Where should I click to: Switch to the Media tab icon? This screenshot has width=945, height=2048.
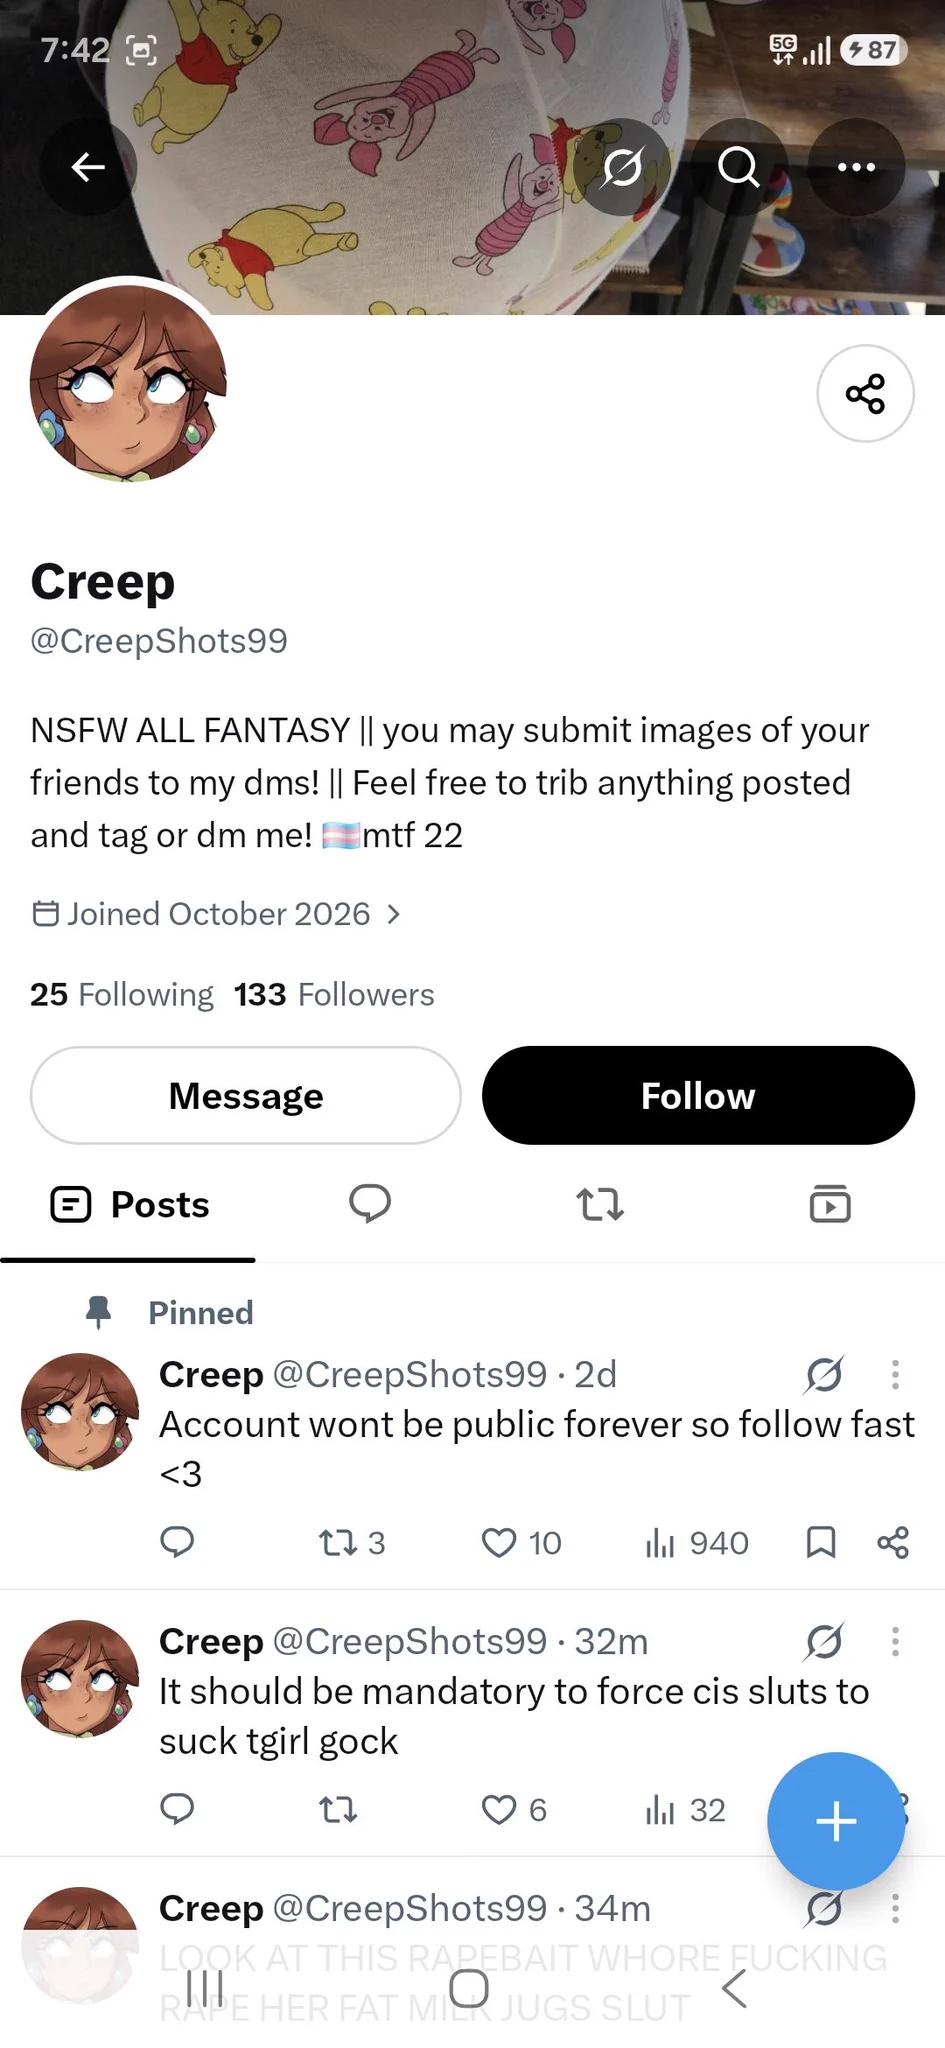(x=830, y=1204)
